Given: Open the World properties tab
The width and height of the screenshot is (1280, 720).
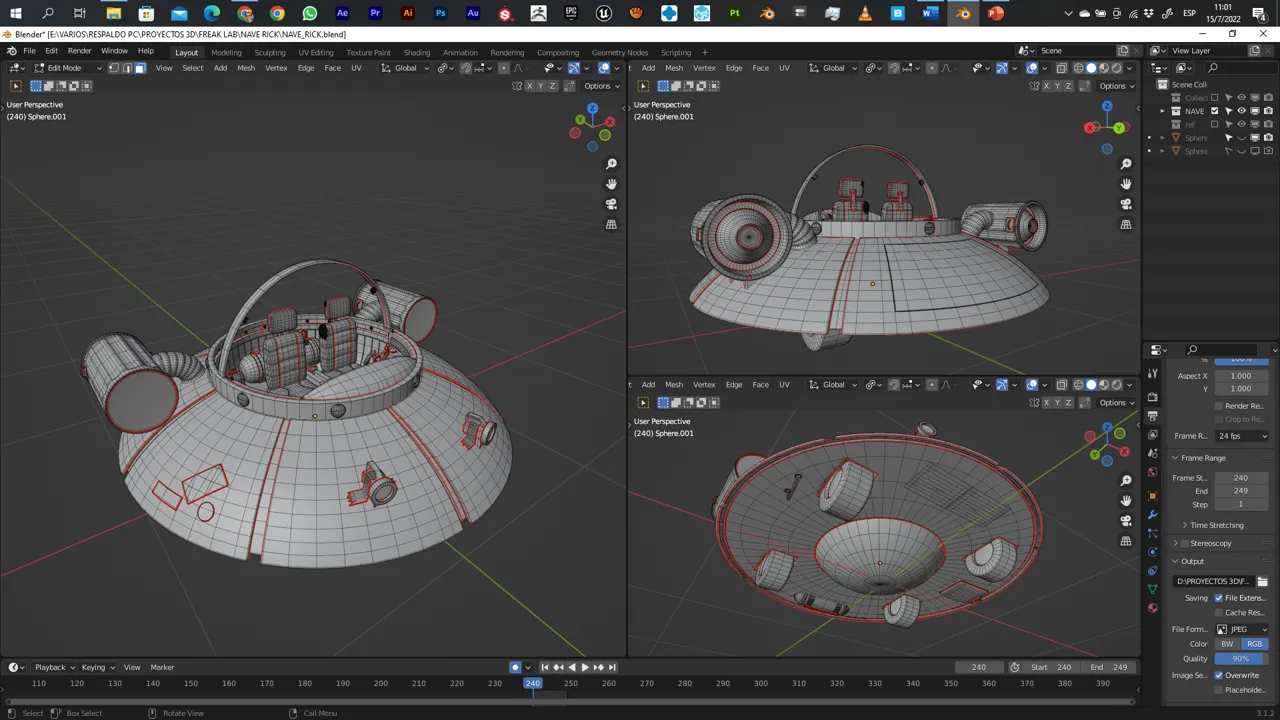Looking at the screenshot, I should pyautogui.click(x=1153, y=472).
